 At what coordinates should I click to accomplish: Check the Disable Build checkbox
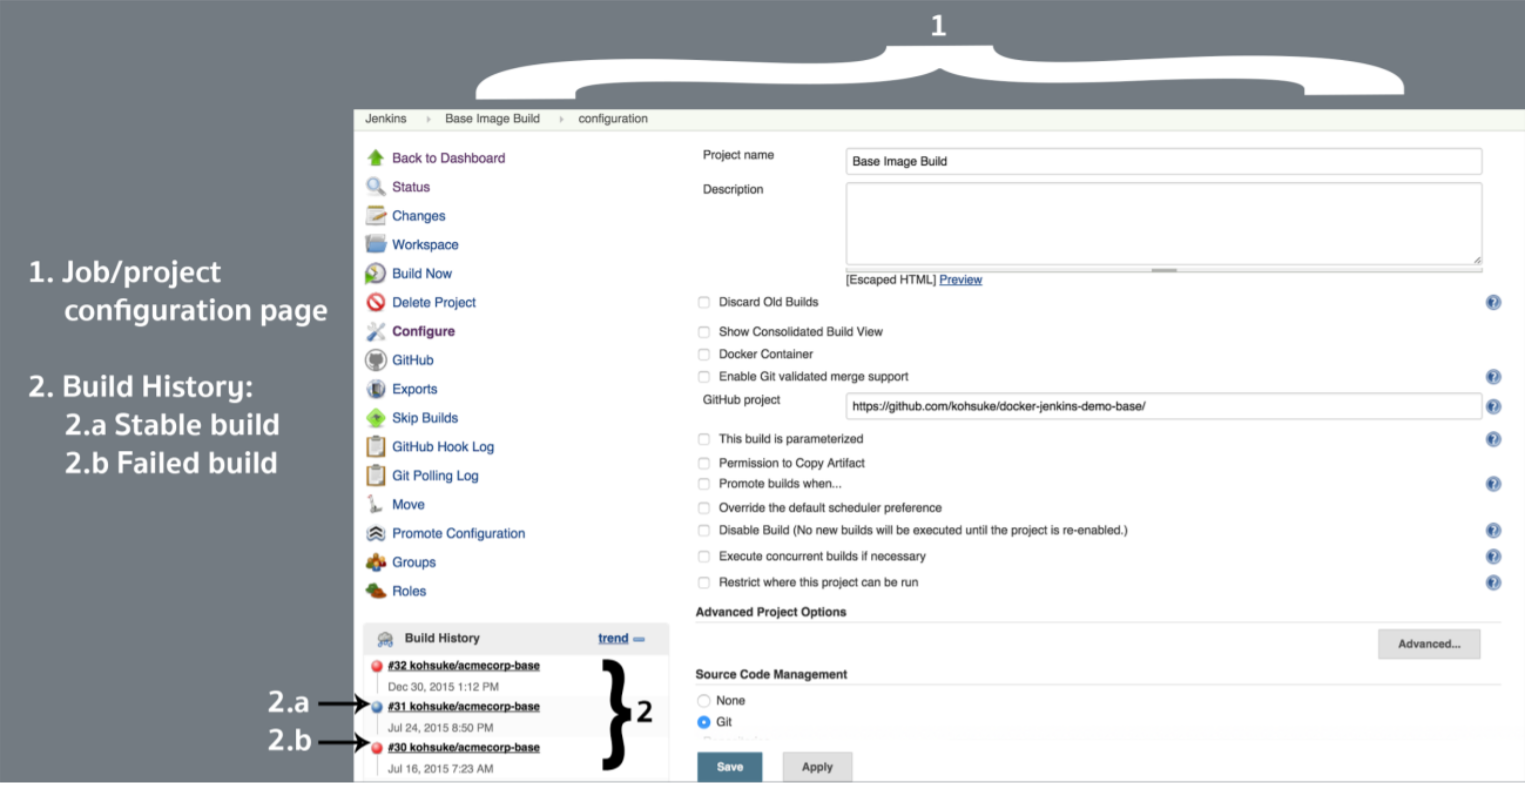coord(704,531)
